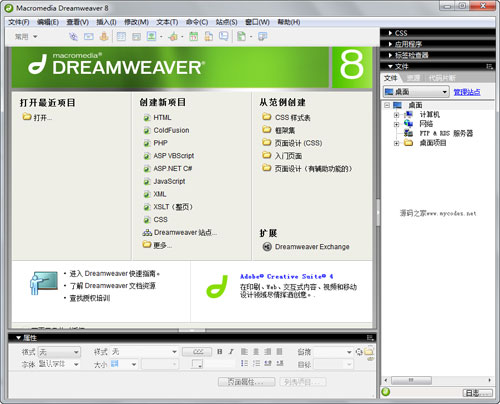Expand the 计算机 tree node
The image size is (500, 404).
tap(396, 115)
